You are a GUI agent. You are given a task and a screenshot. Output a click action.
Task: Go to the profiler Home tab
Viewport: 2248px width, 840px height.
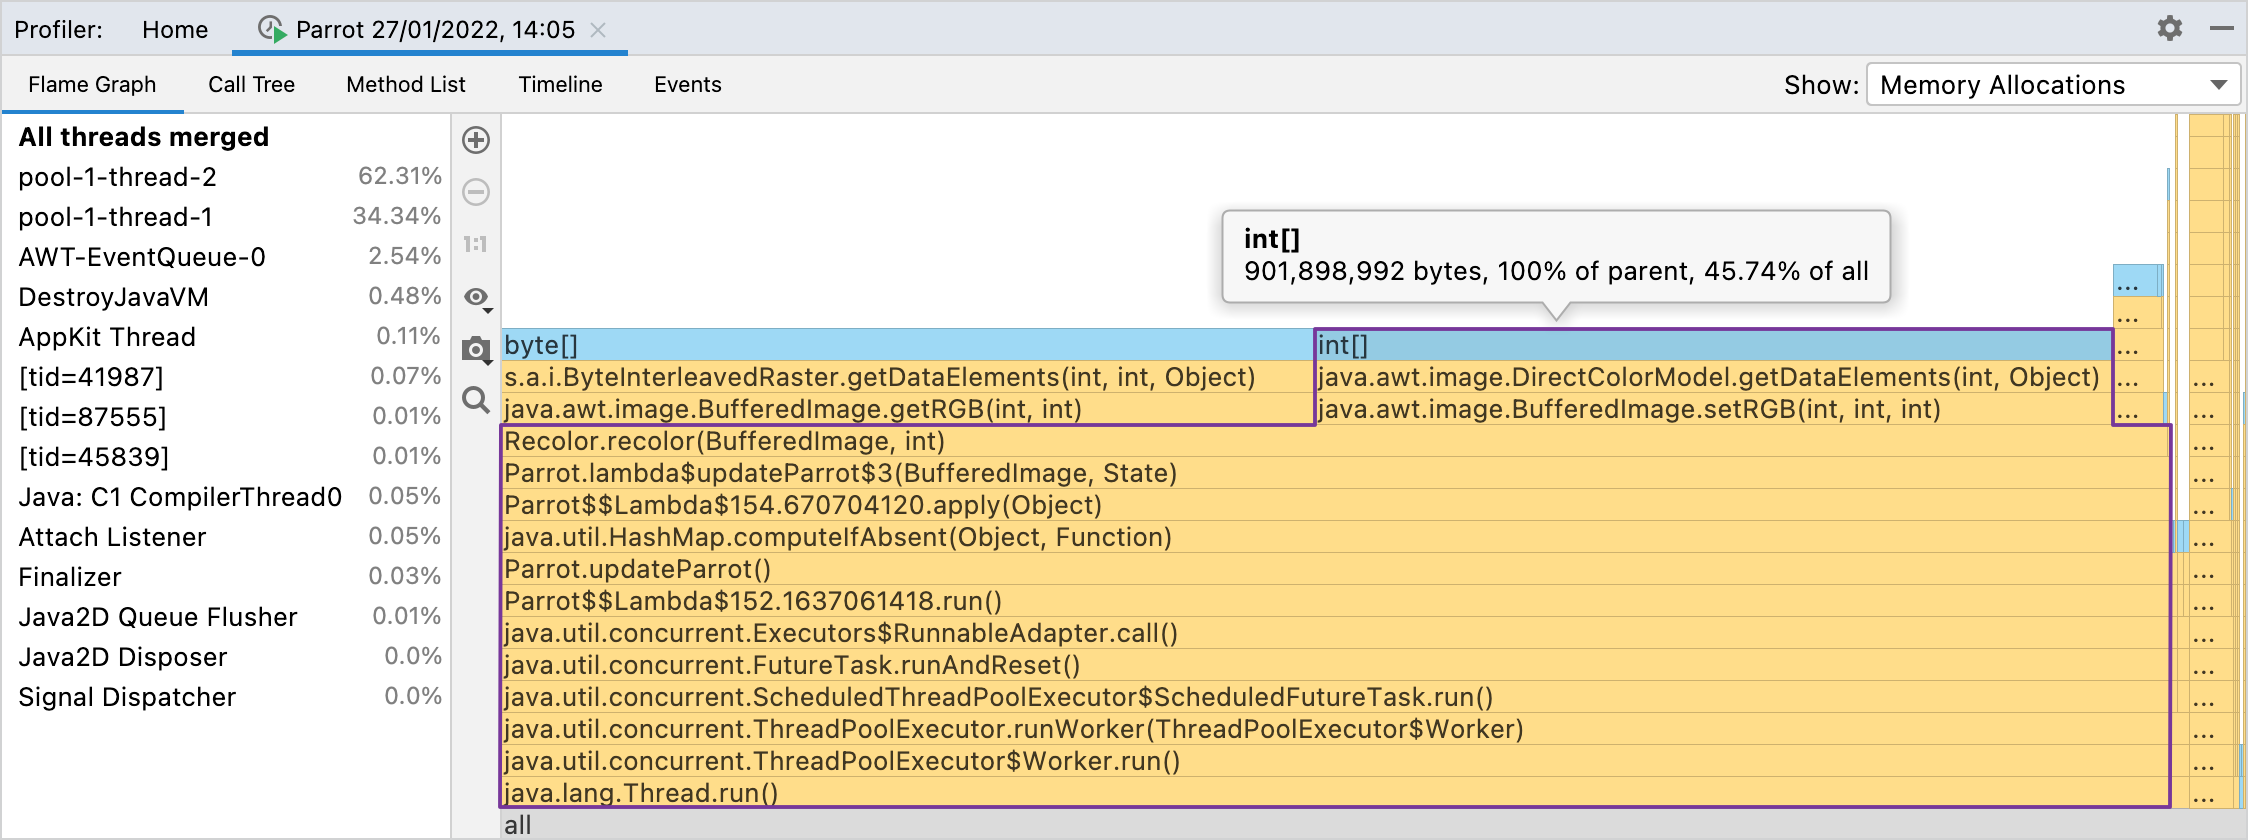point(175,30)
